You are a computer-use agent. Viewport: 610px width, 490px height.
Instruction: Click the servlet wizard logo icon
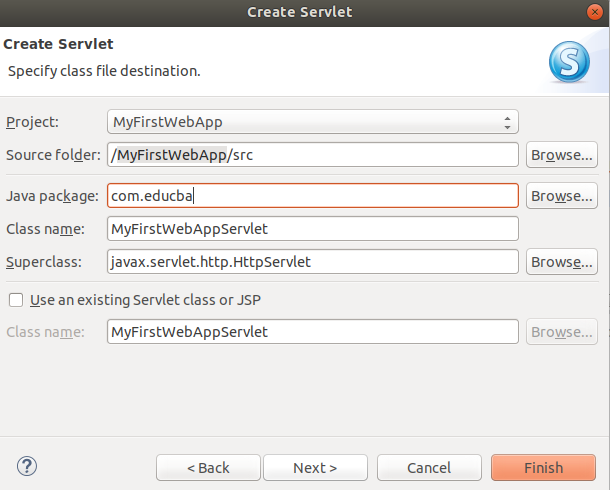569,62
